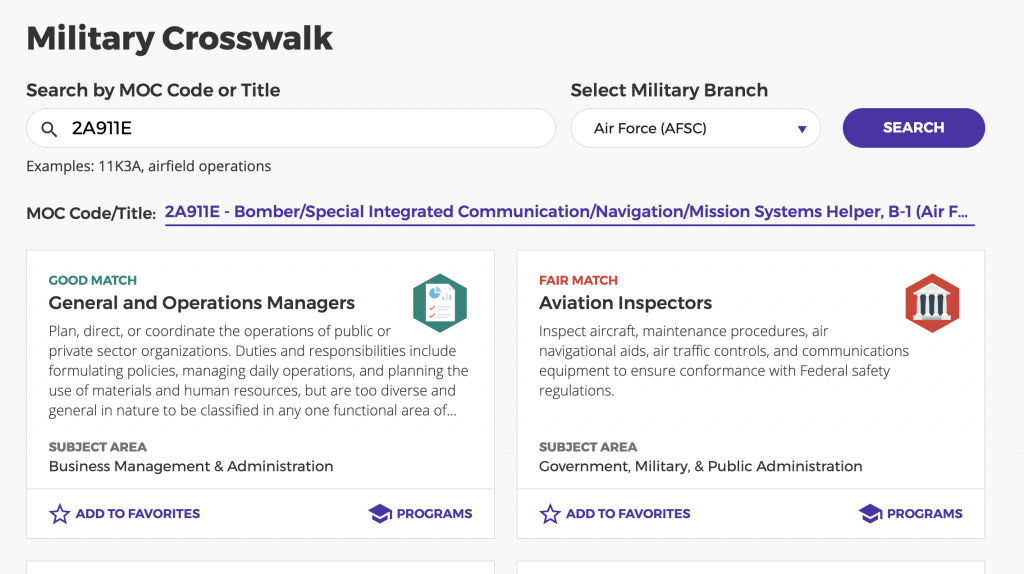View PROGRAMS for Aviation Inspectors
Viewport: 1024px width, 574px height.
click(911, 514)
